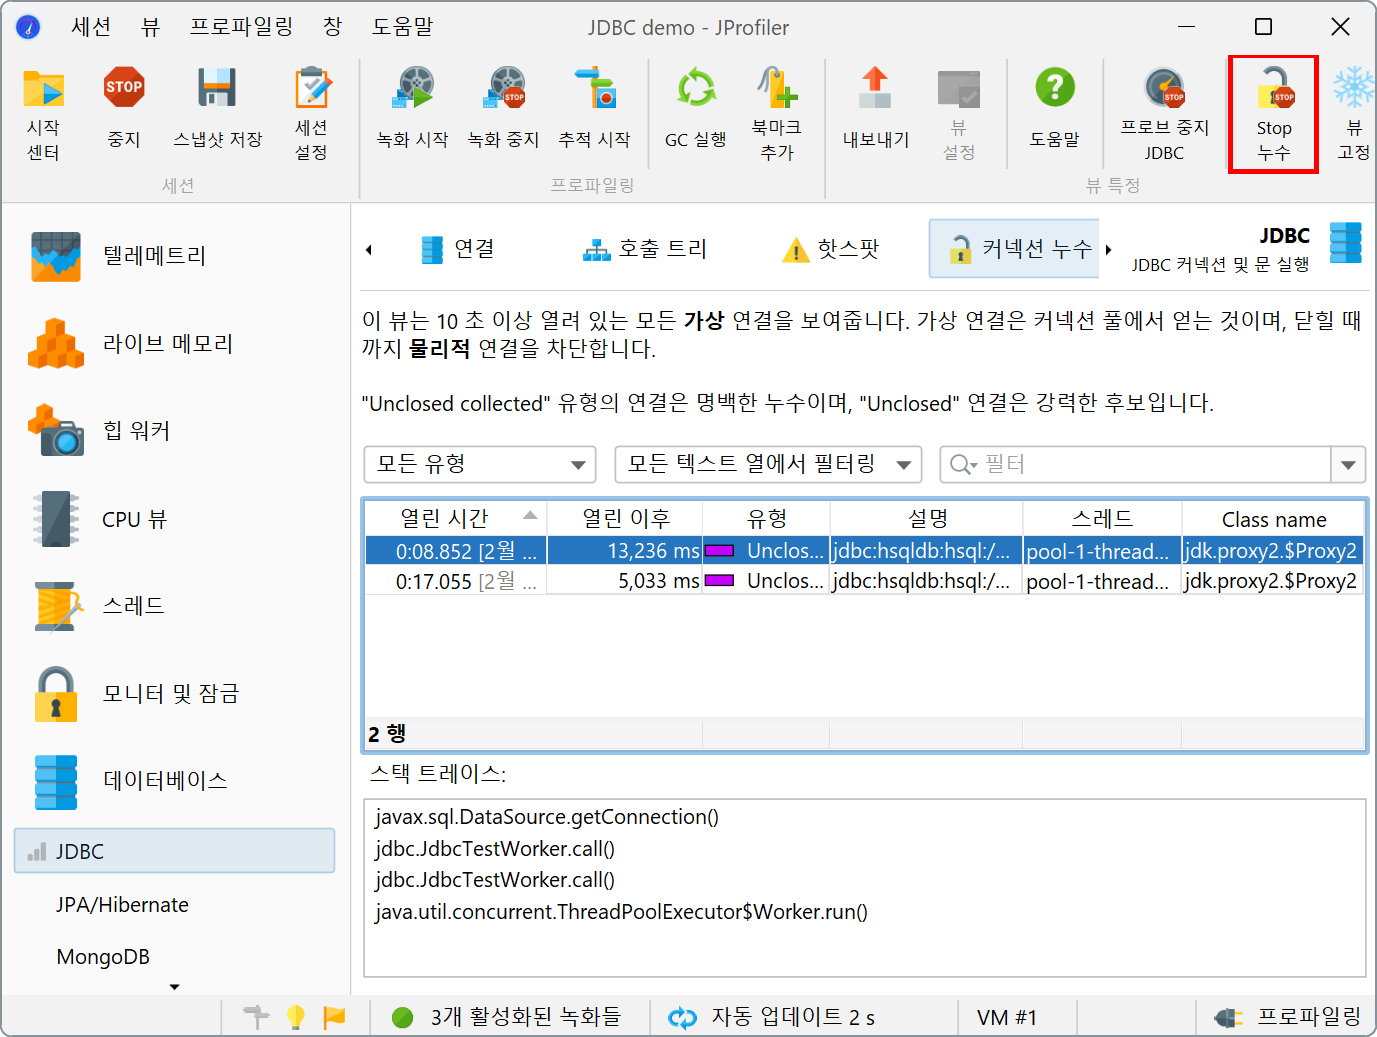Viewport: 1377px width, 1037px height.
Task: Open the 도움말 help toolbar icon
Action: 1055,109
